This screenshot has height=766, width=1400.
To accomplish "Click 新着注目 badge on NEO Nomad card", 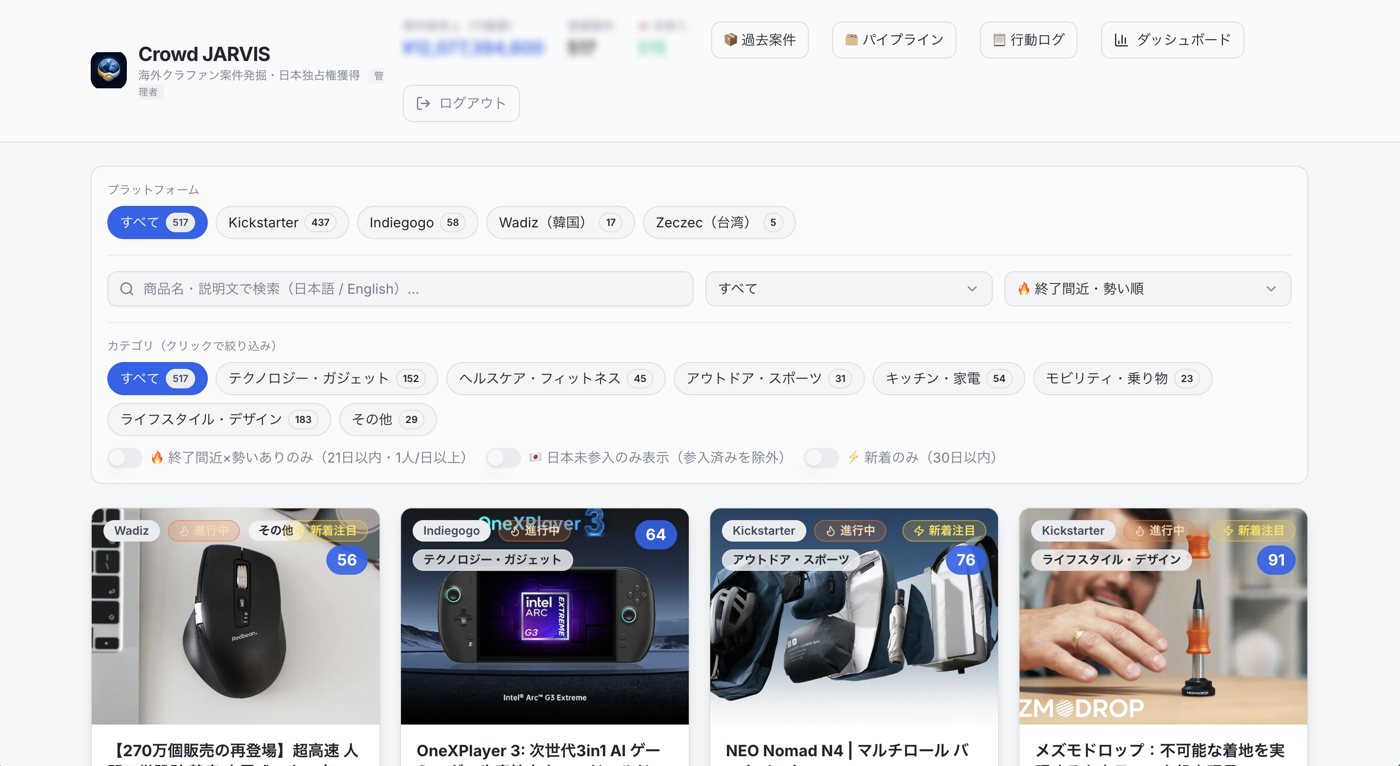I will 944,530.
